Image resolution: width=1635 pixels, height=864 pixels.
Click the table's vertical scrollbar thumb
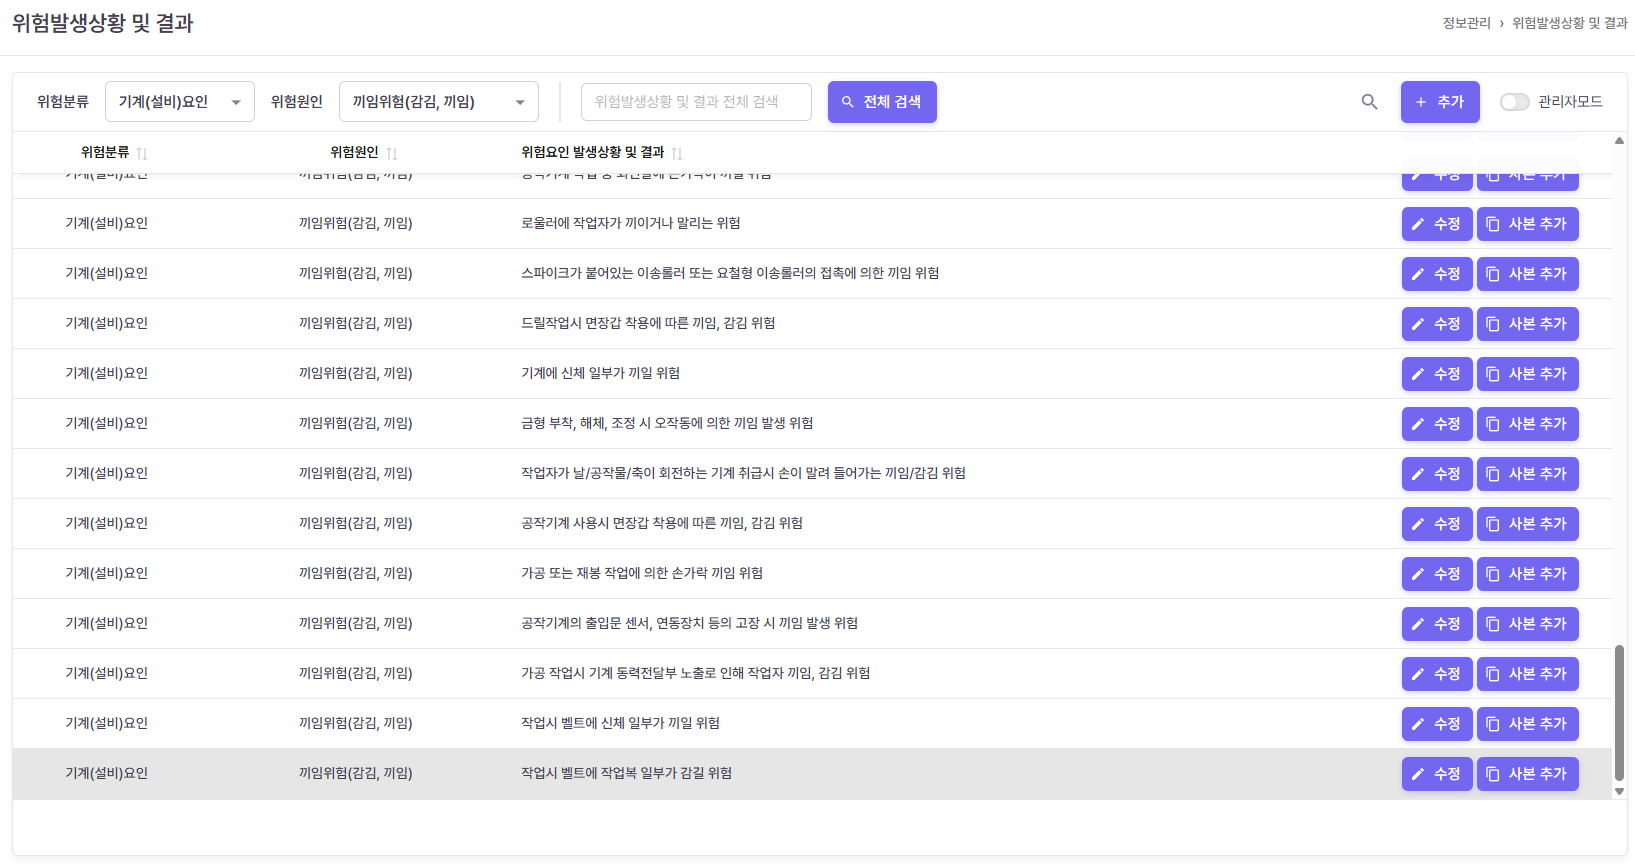coord(1619,712)
